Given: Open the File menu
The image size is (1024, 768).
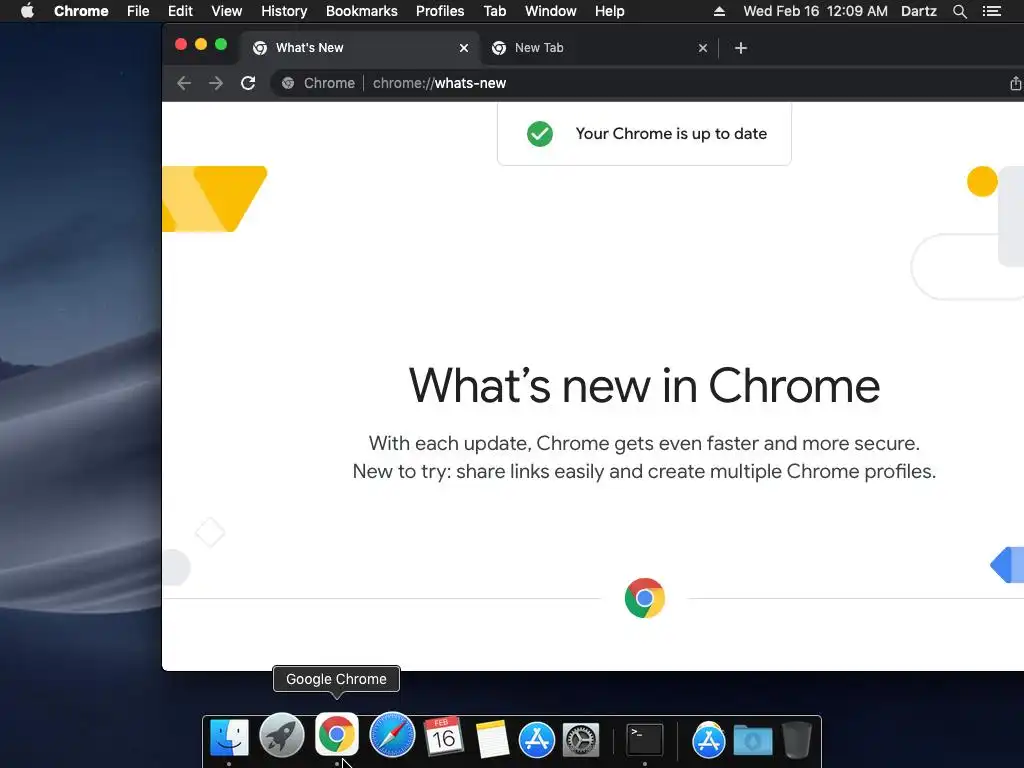Looking at the screenshot, I should [x=138, y=11].
